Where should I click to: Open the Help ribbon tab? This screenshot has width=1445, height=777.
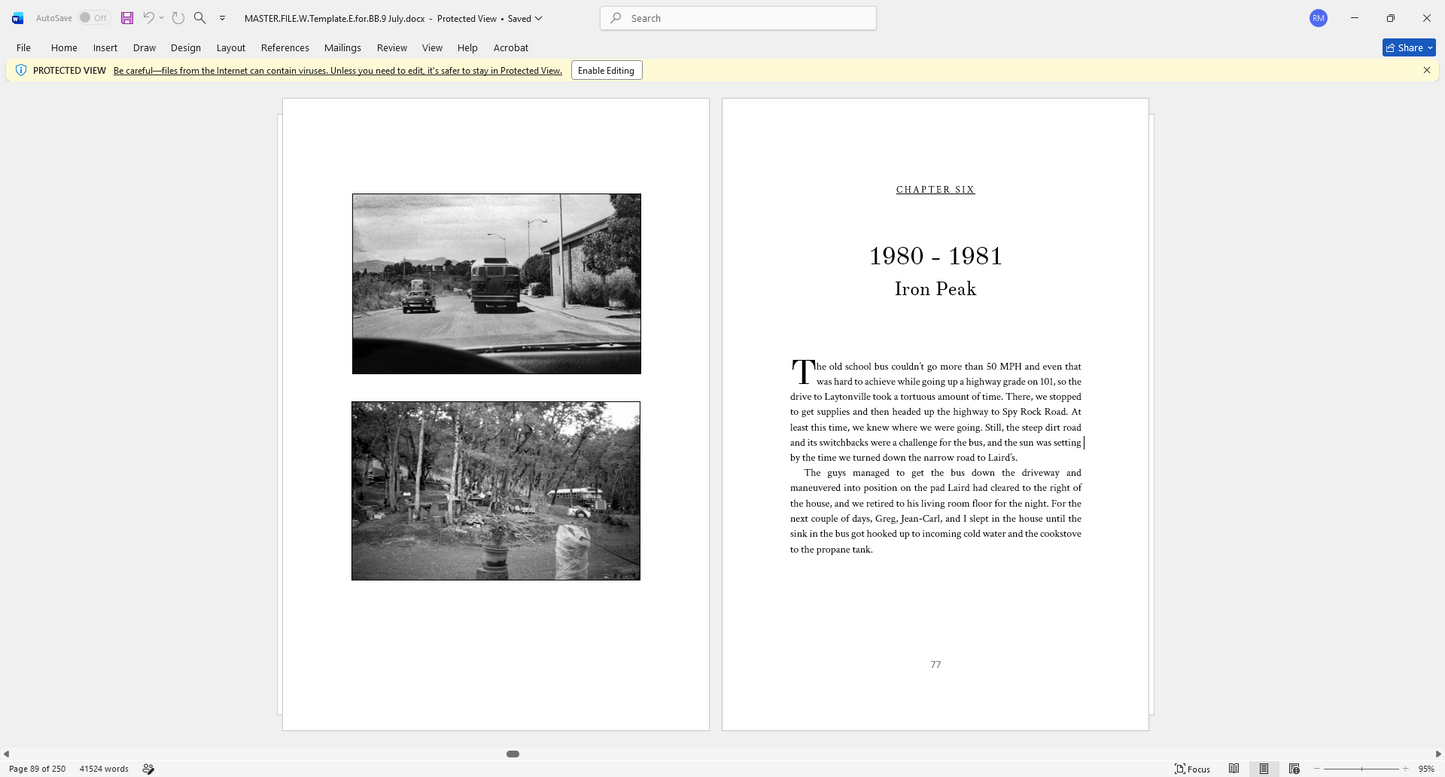(468, 47)
